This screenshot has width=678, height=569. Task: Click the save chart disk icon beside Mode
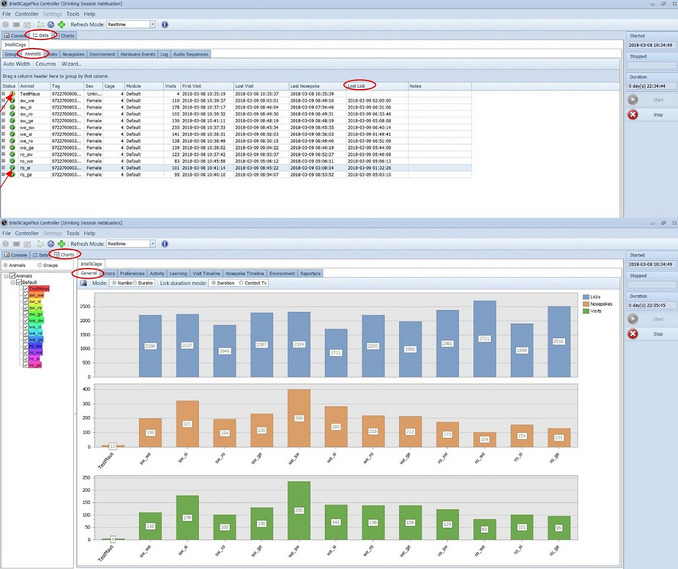(84, 283)
